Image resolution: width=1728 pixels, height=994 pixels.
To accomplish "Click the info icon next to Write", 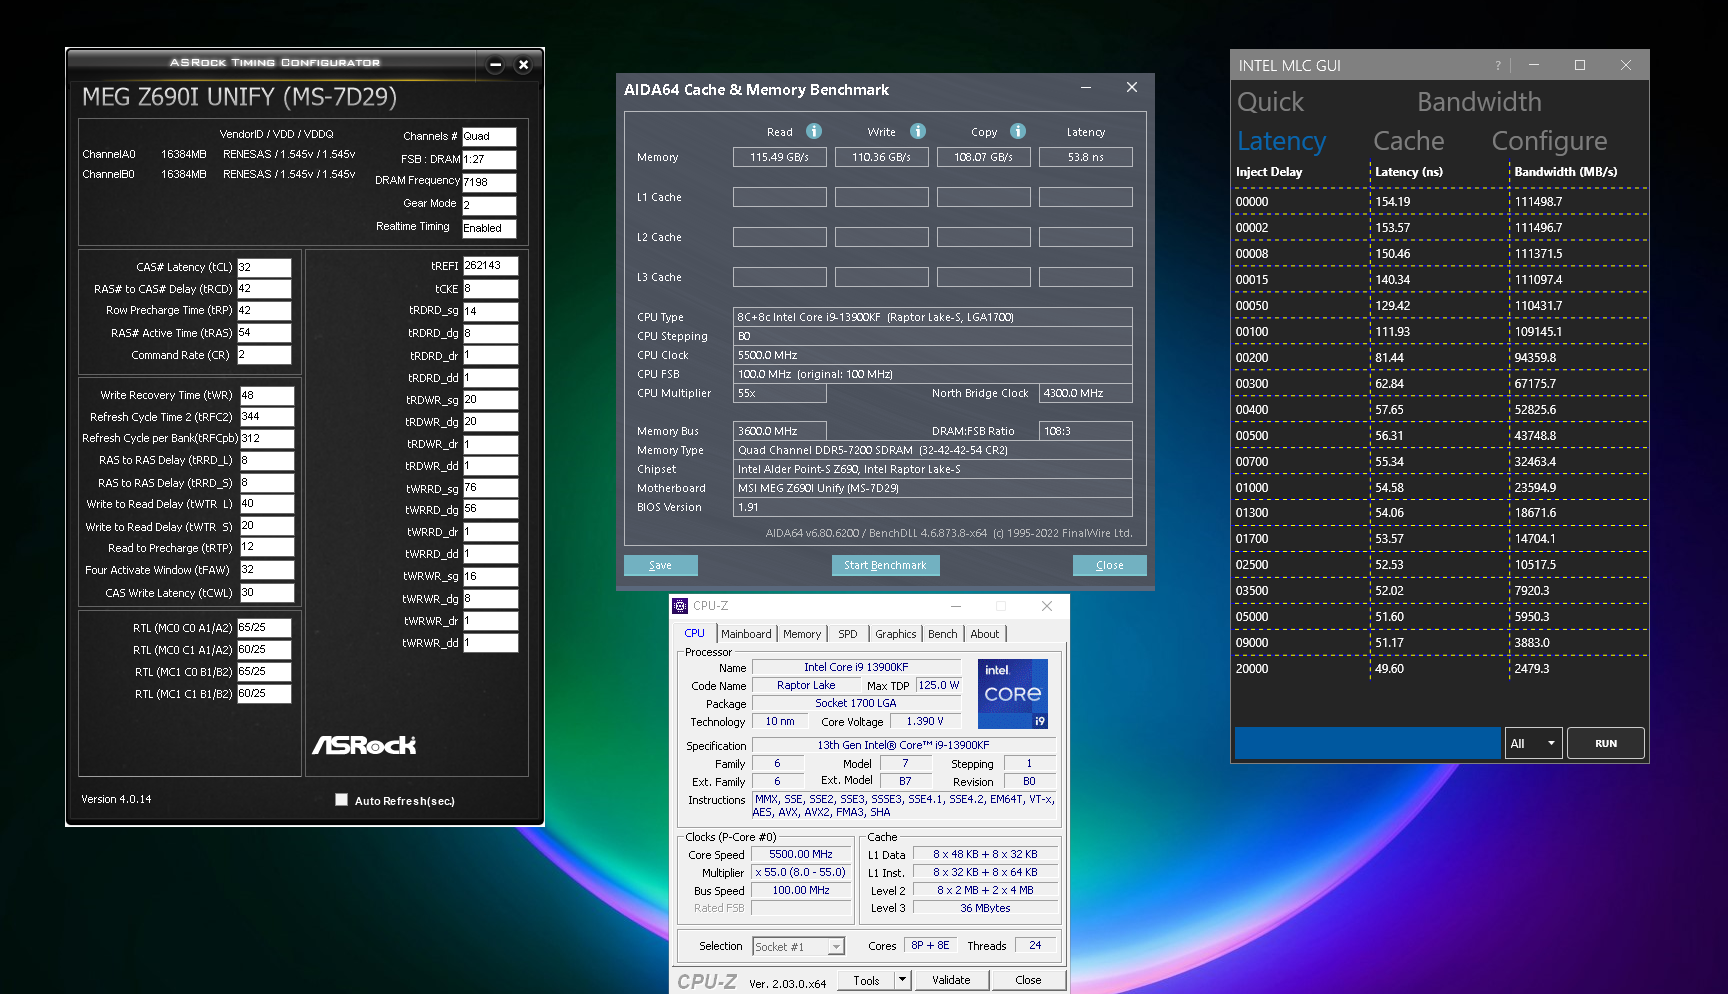I will click(x=917, y=131).
